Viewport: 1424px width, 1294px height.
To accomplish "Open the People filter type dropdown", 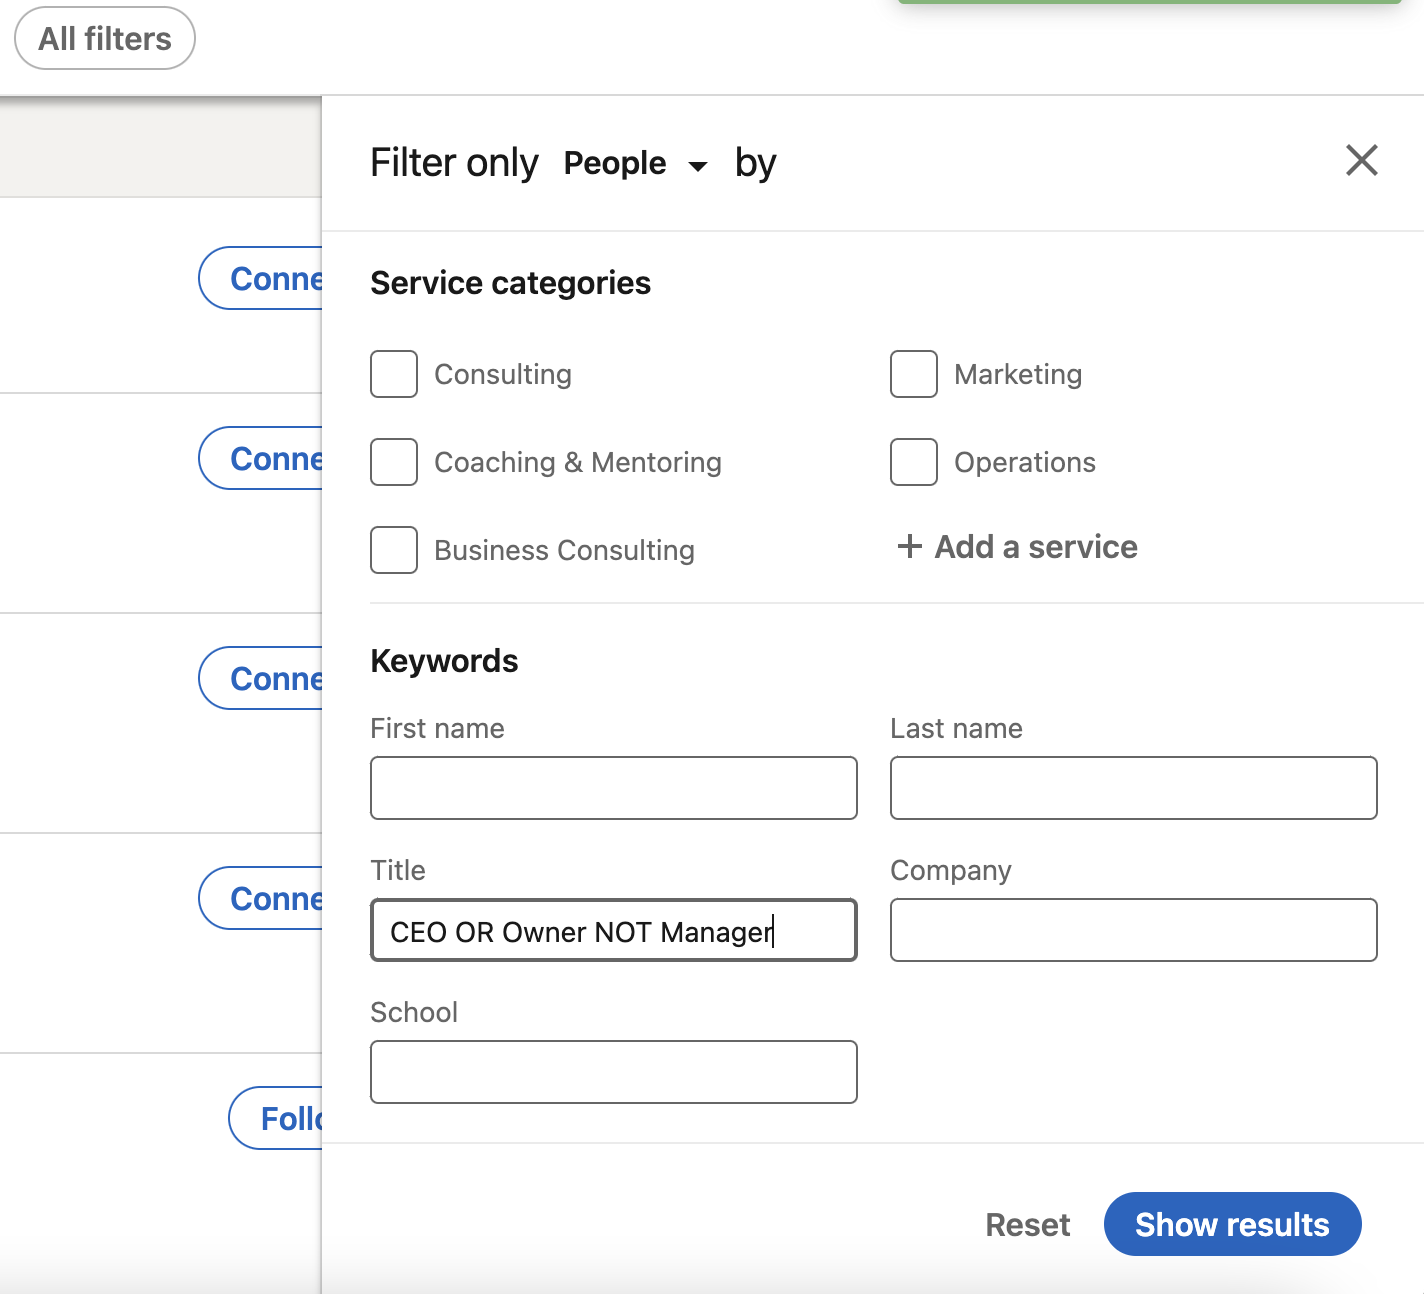I will click(635, 163).
